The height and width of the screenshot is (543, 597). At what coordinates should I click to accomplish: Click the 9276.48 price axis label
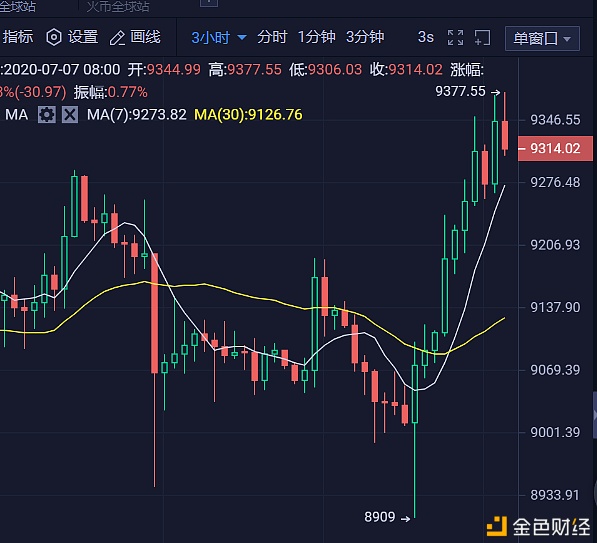555,182
